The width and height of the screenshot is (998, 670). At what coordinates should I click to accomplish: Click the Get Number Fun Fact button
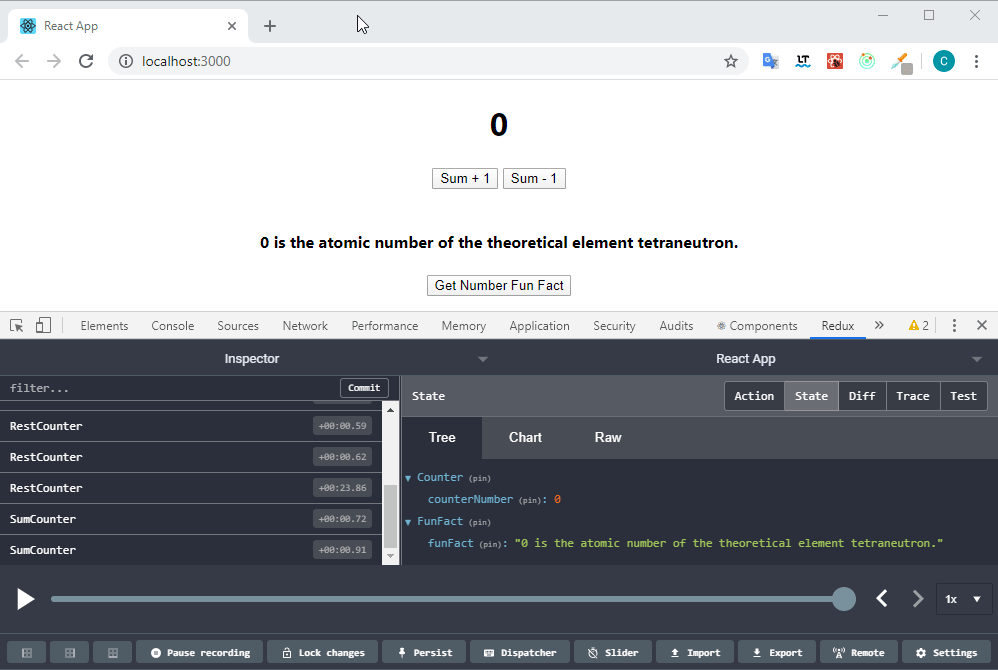coord(498,285)
